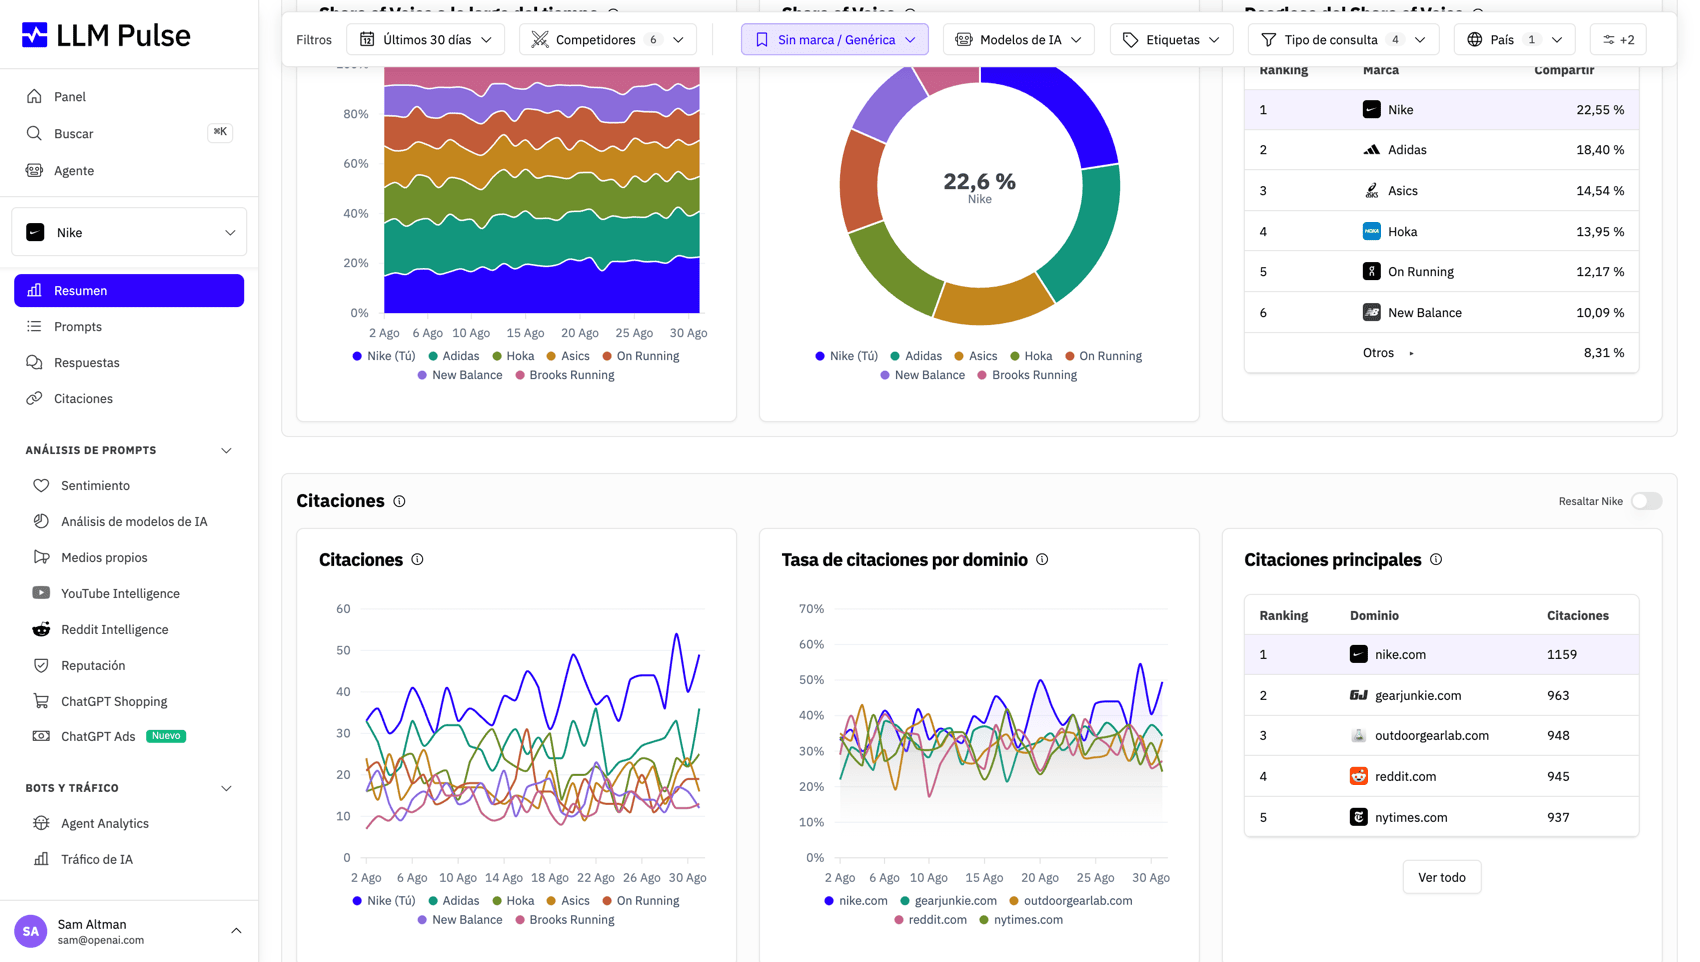Click the YouTube Intelligence icon

point(41,593)
